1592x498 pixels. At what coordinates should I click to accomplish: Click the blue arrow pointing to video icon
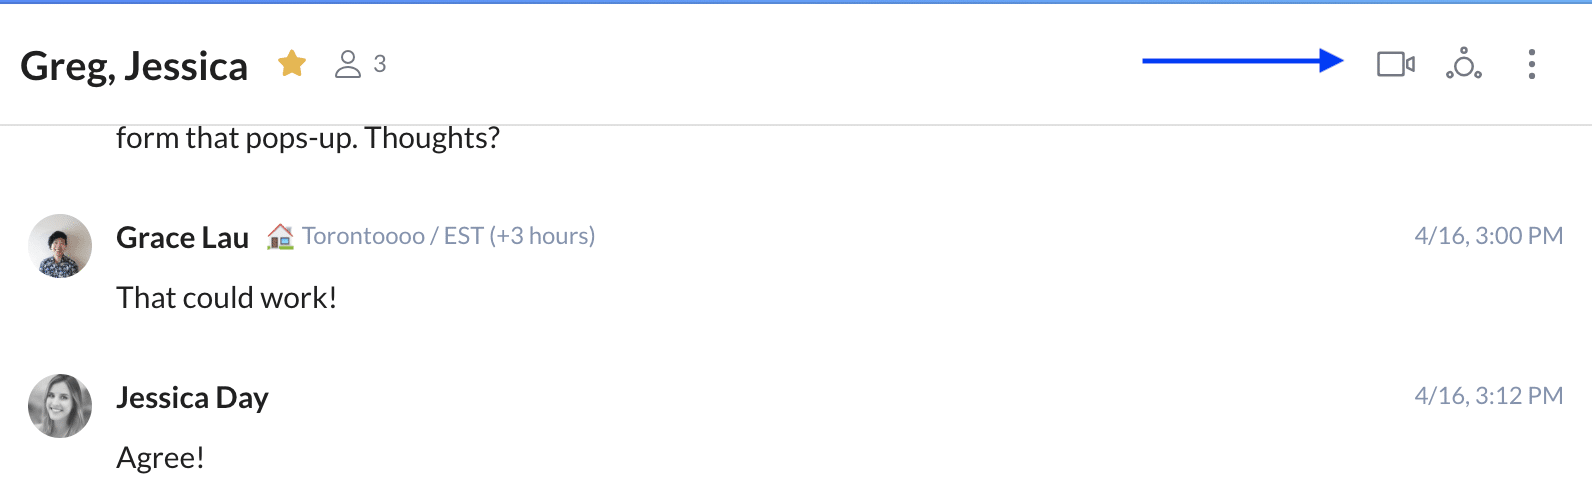[1242, 61]
